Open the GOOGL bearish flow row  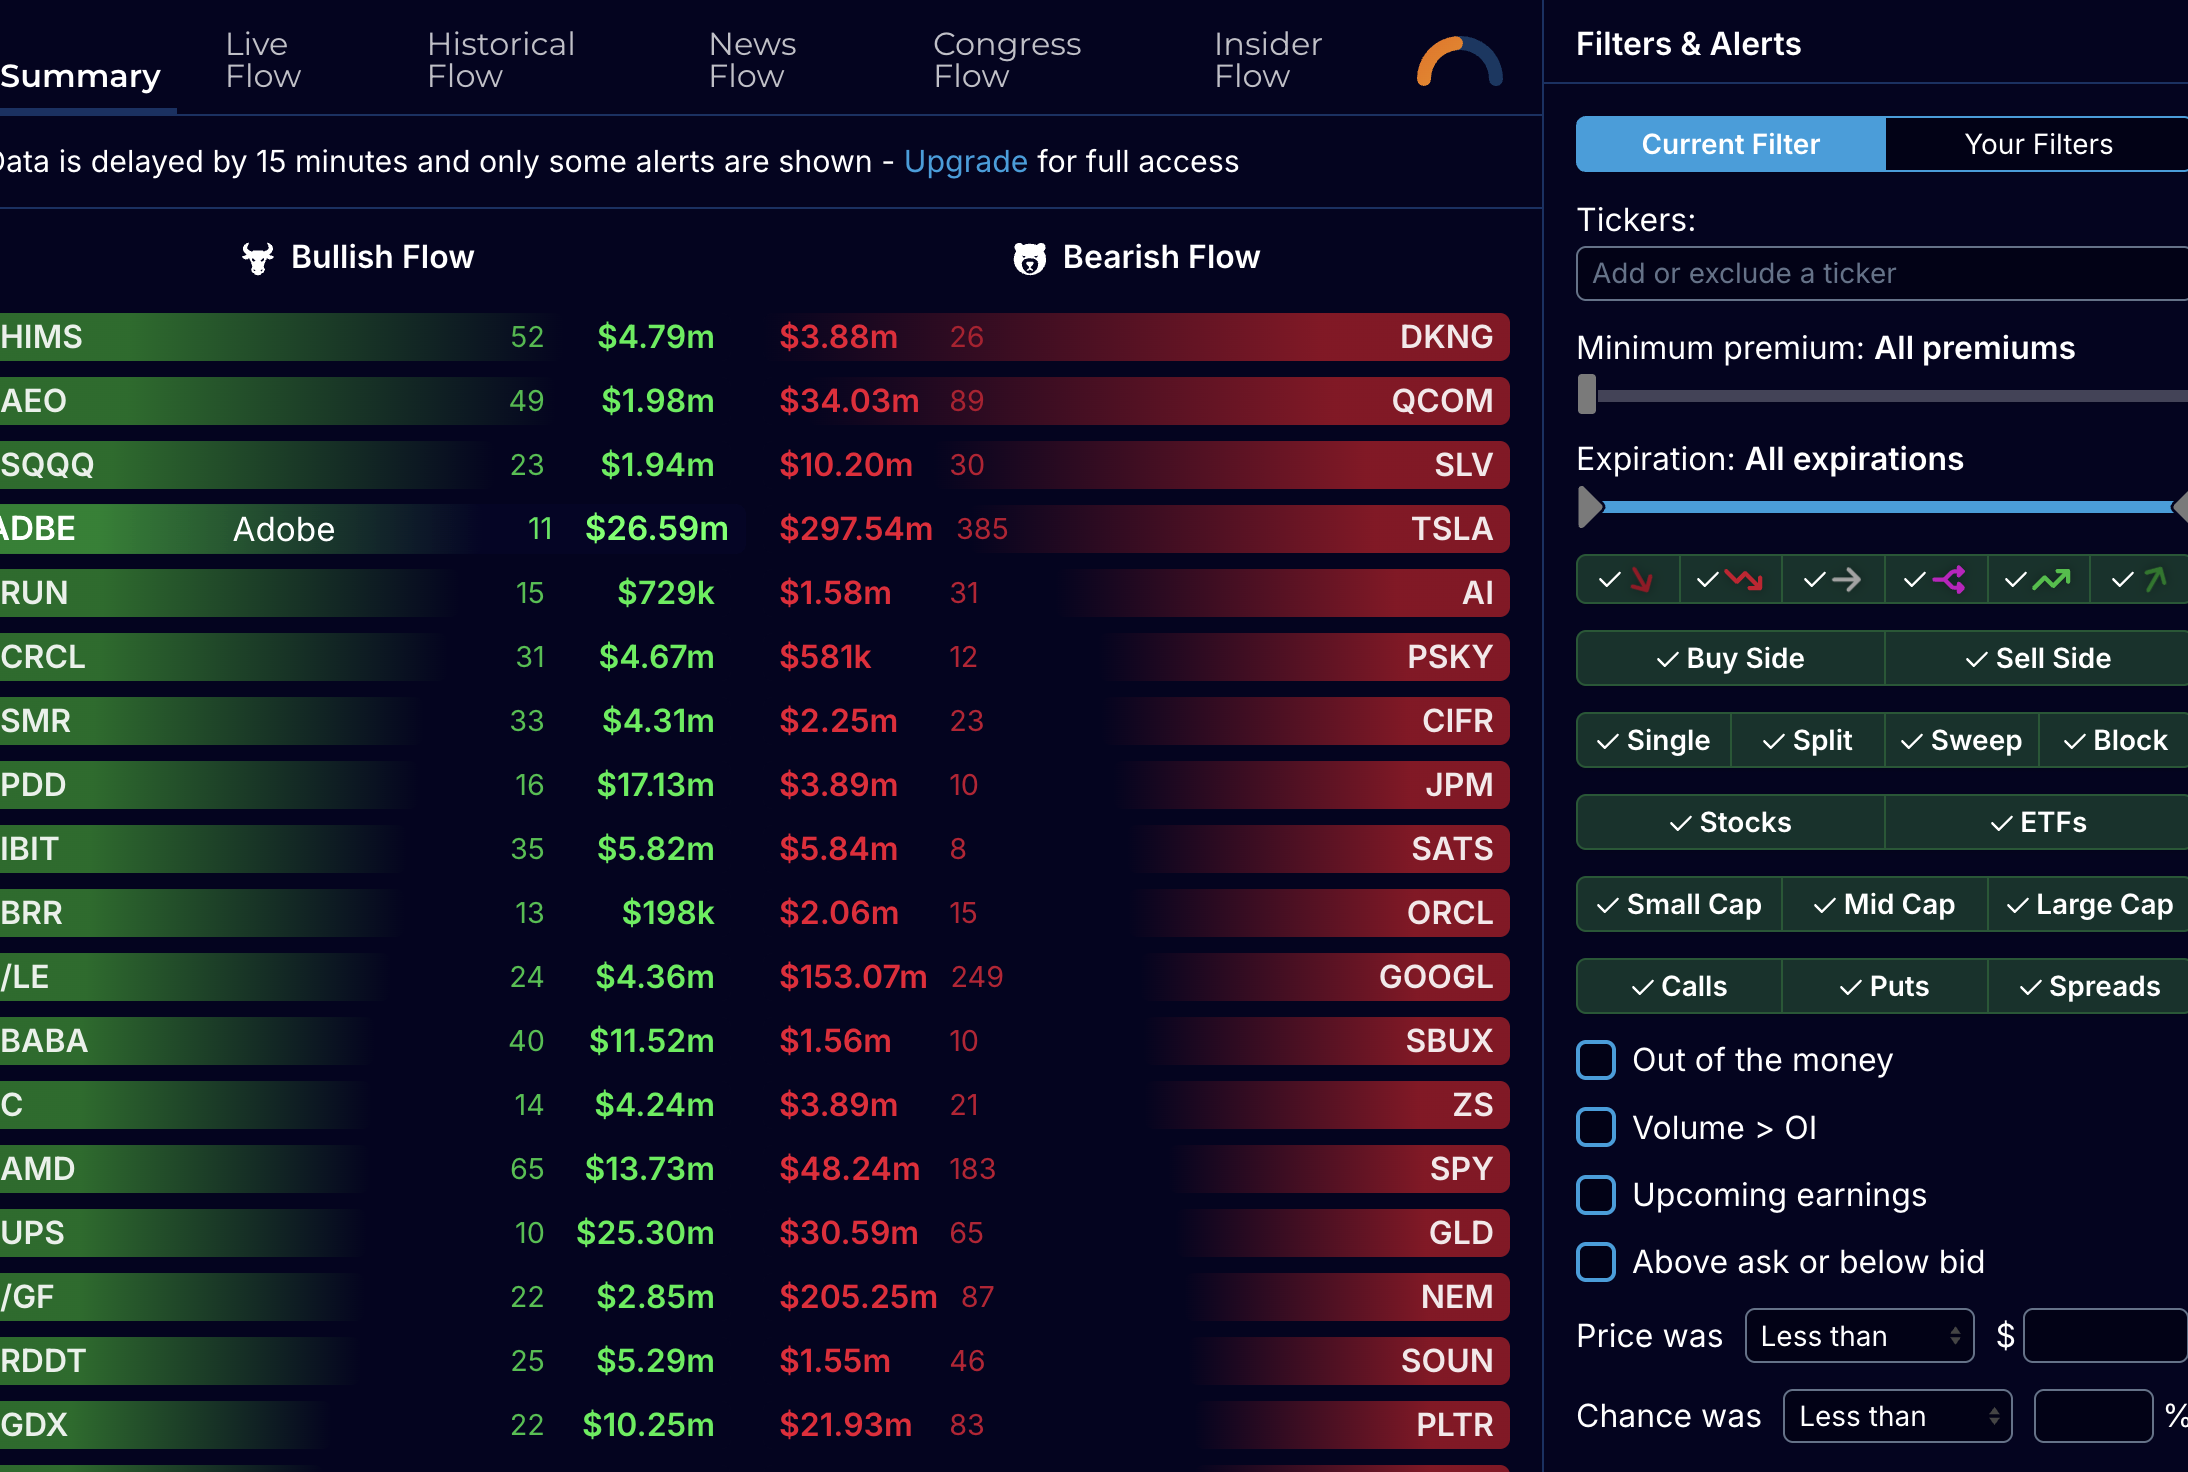click(x=1140, y=977)
